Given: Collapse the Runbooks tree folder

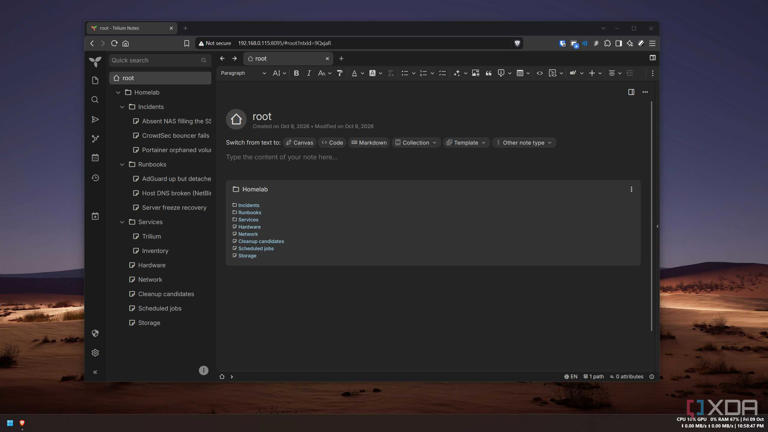Looking at the screenshot, I should (122, 165).
